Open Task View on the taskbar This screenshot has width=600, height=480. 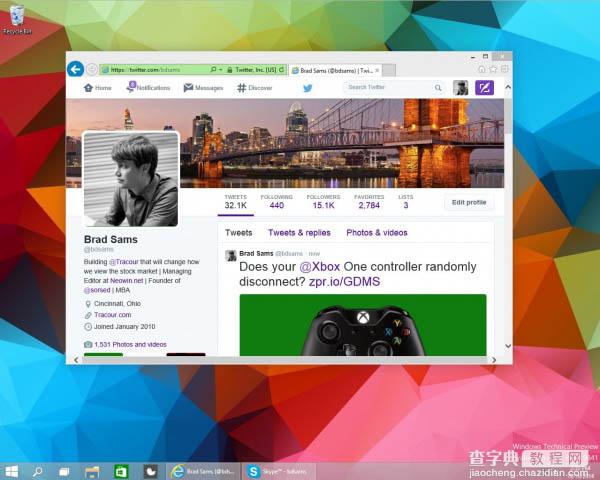pyautogui.click(x=64, y=472)
